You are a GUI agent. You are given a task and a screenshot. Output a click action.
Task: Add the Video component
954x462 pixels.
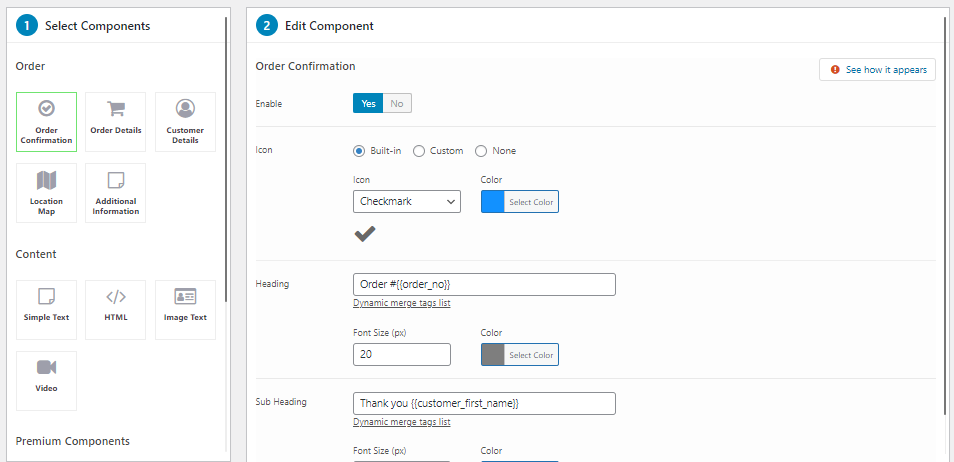click(46, 381)
